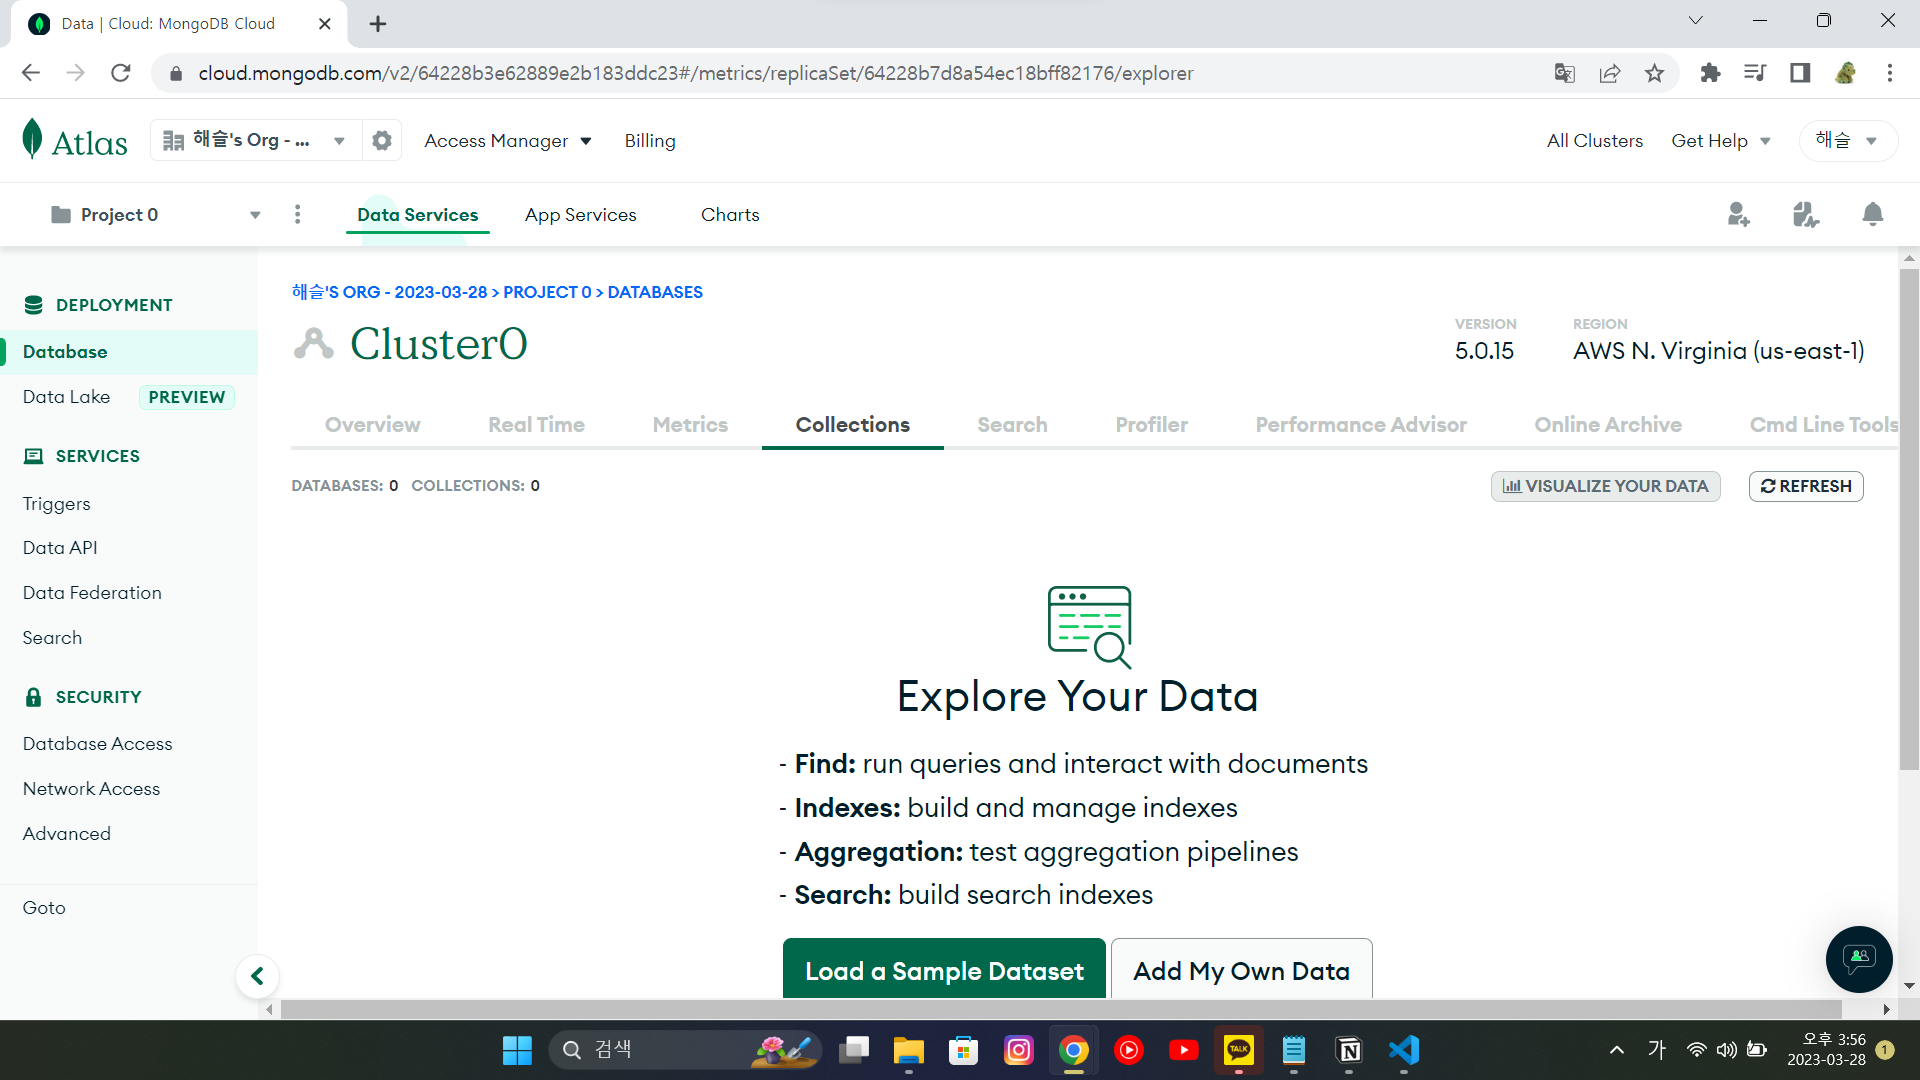Reload the browser page
This screenshot has height=1080, width=1920.
[x=121, y=73]
